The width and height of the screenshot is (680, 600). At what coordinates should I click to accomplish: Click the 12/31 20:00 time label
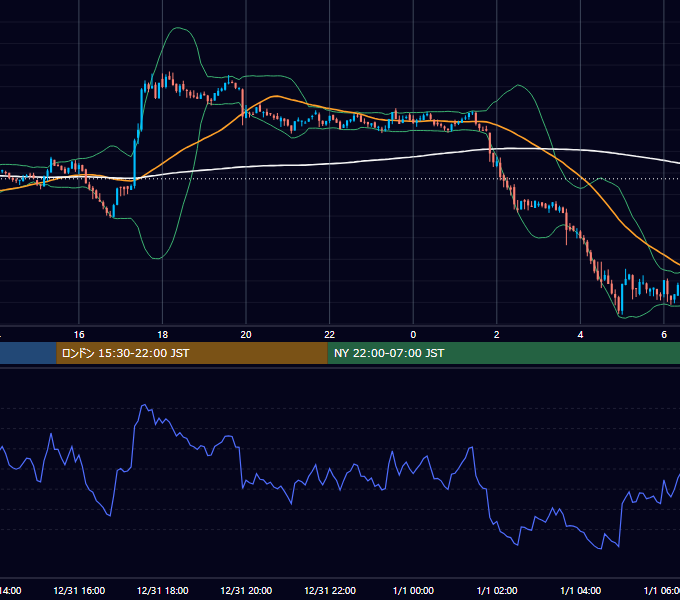pos(246,591)
